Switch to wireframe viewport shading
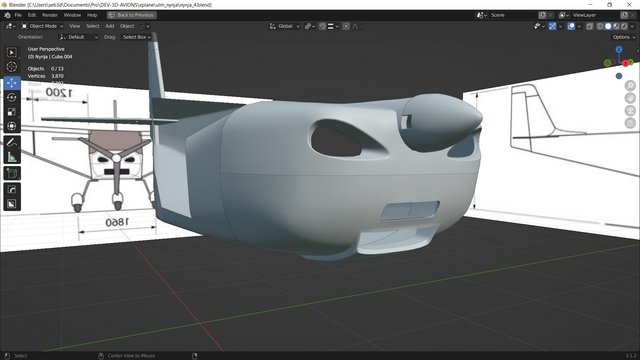Viewport: 640px width, 360px height. click(x=600, y=26)
